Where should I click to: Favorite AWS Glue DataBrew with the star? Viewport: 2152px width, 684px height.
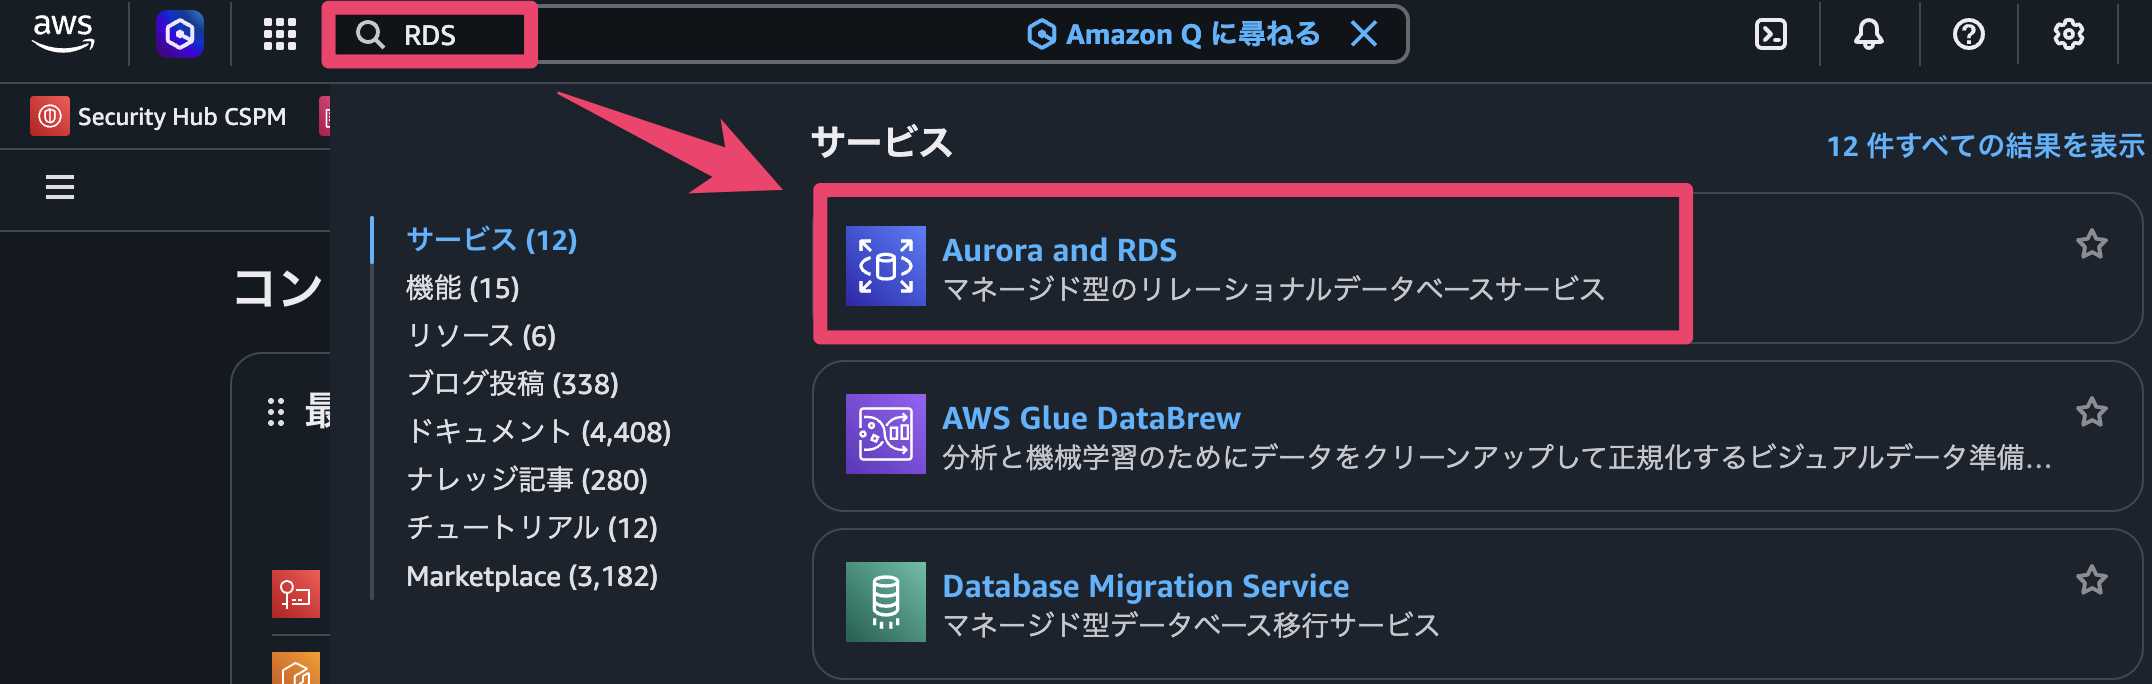(x=2091, y=412)
